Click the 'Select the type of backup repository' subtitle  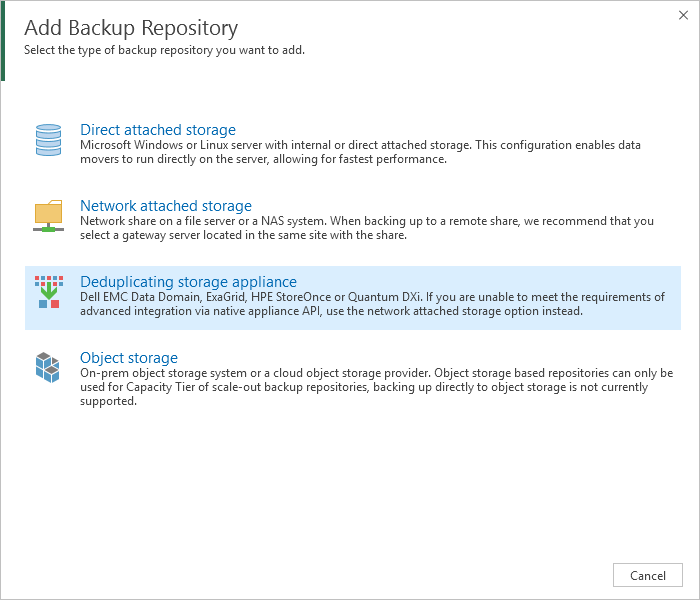coord(164,50)
